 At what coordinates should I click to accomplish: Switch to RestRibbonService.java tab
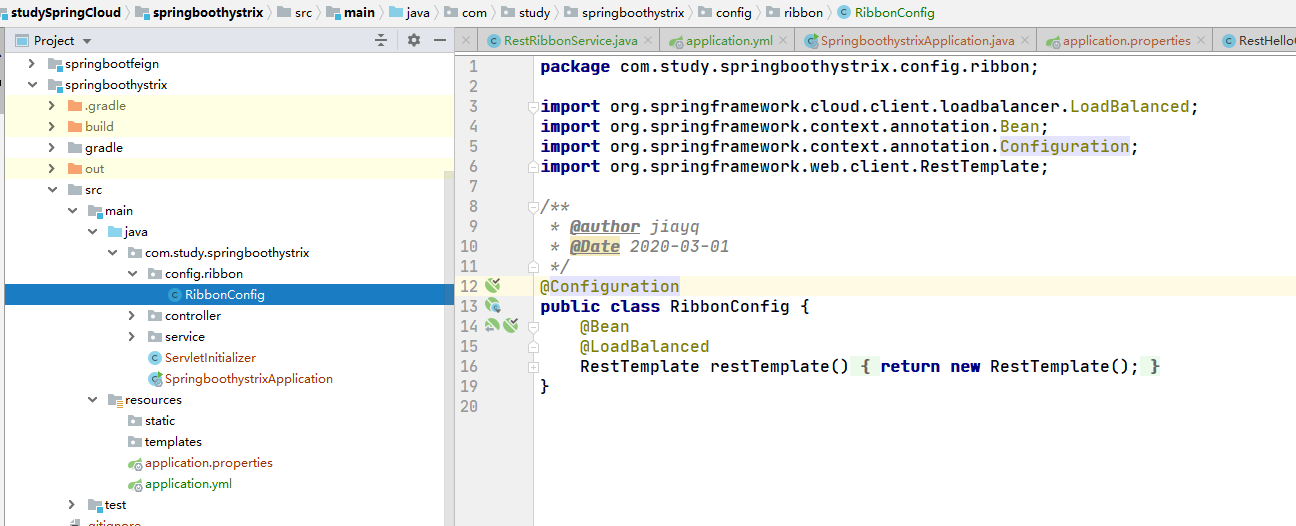click(x=570, y=41)
